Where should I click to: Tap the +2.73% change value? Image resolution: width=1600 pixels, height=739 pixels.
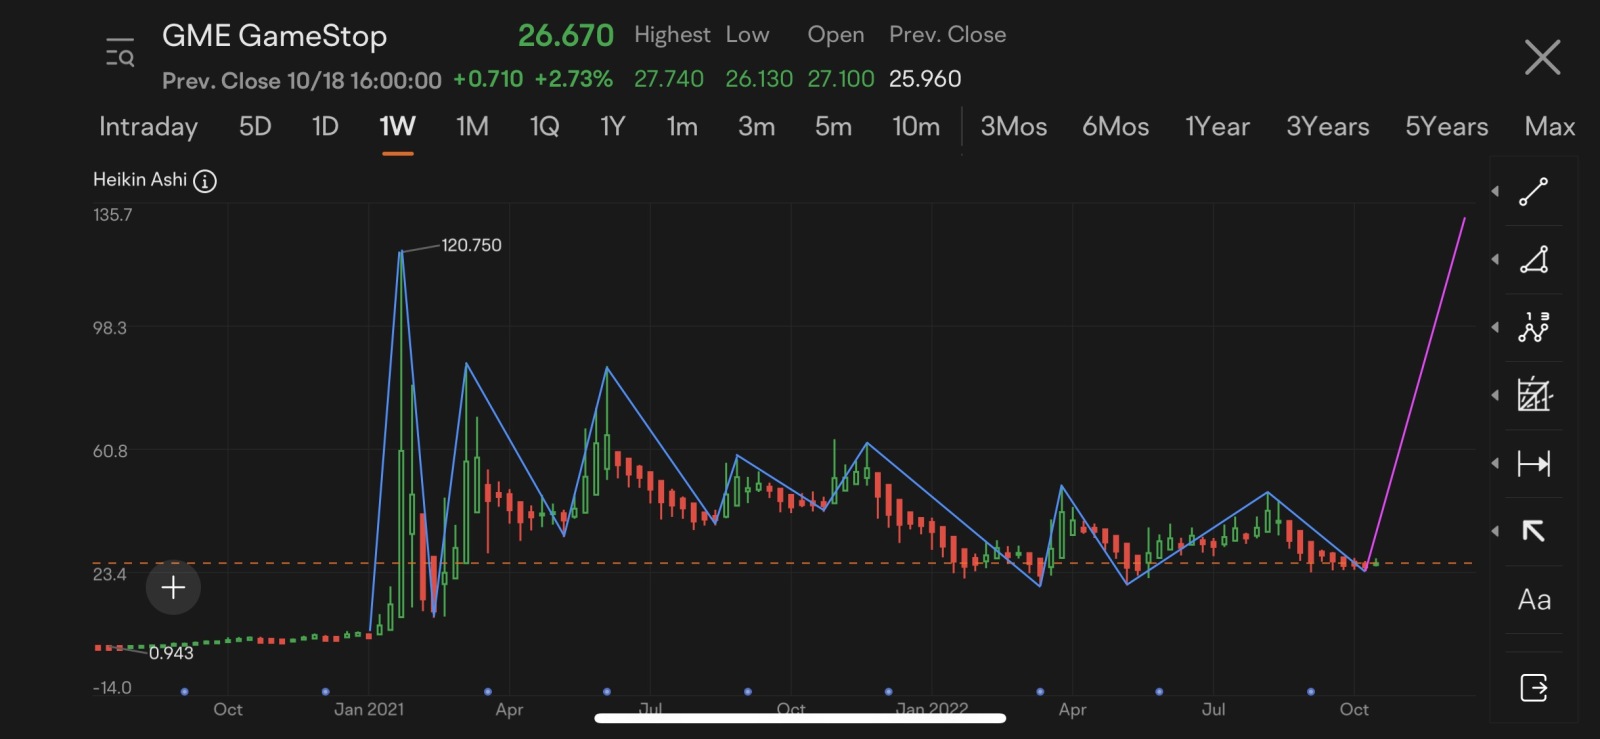point(573,79)
